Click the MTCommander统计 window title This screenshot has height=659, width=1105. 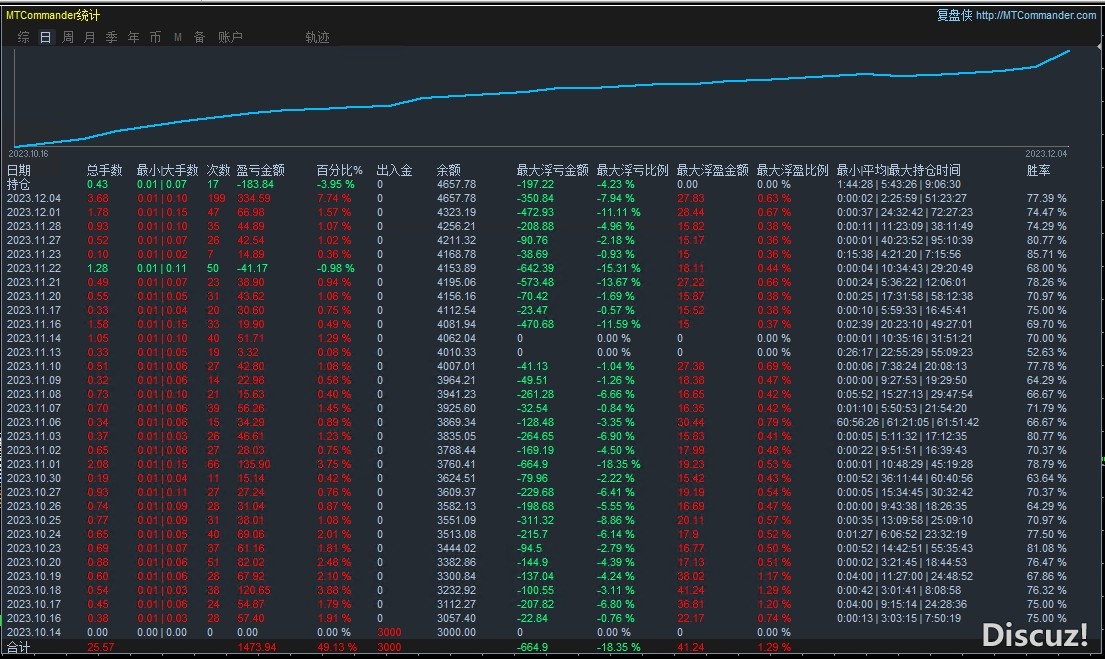click(x=53, y=15)
